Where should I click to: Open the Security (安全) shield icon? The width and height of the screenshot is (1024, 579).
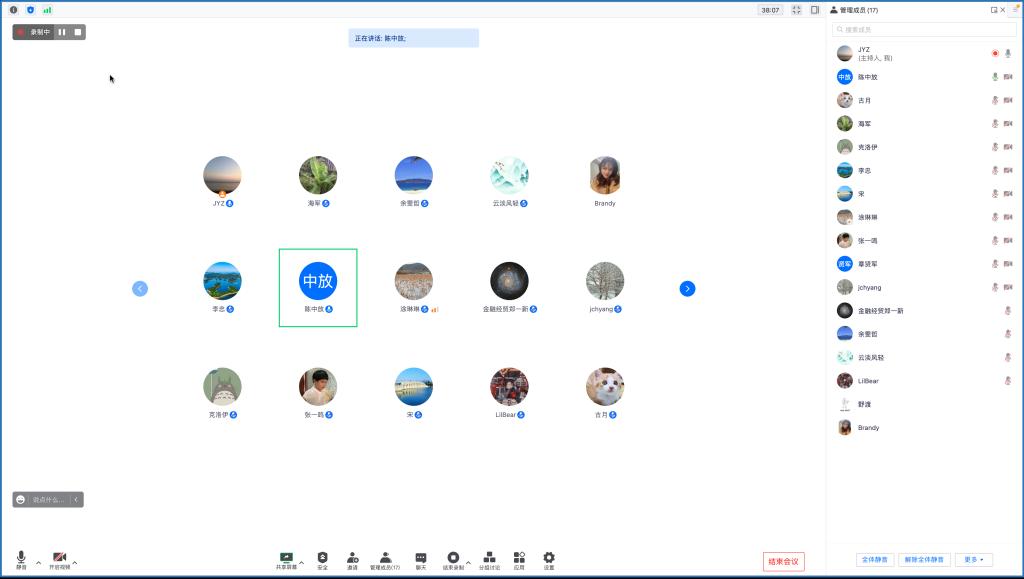322,558
